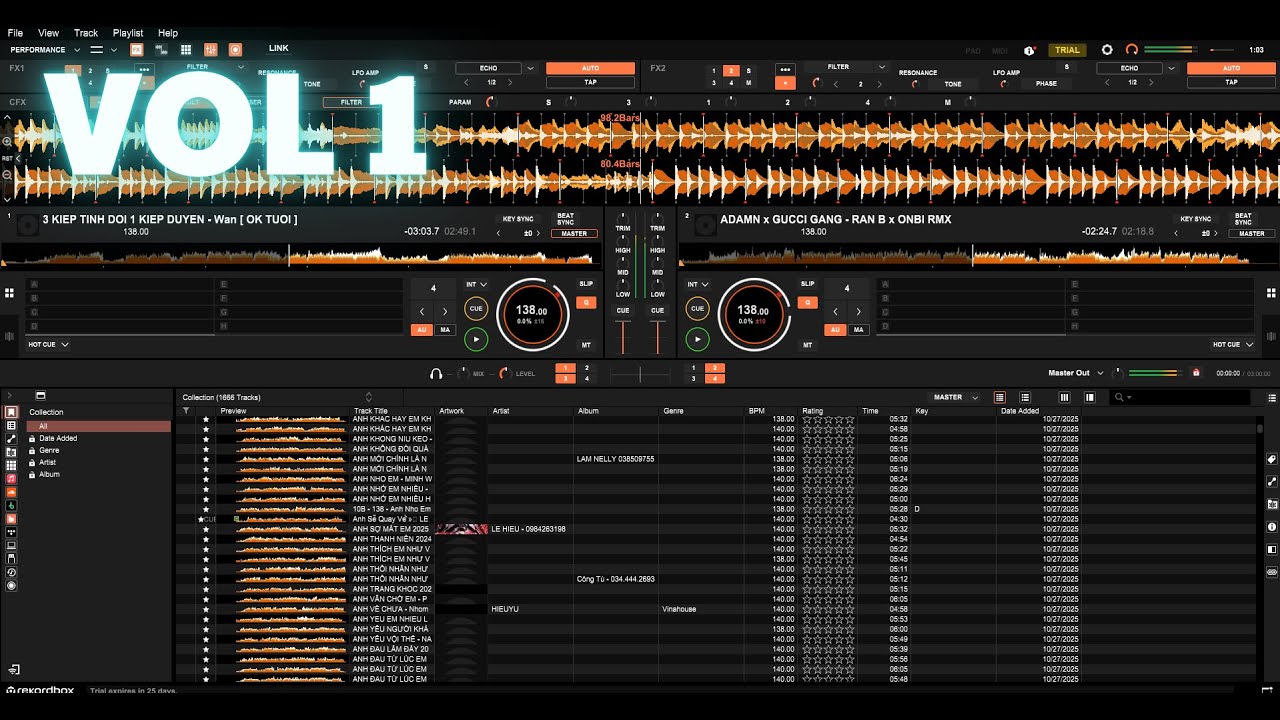The height and width of the screenshot is (720, 1280).
Task: Toggle SLIP on deck 1
Action: click(586, 284)
